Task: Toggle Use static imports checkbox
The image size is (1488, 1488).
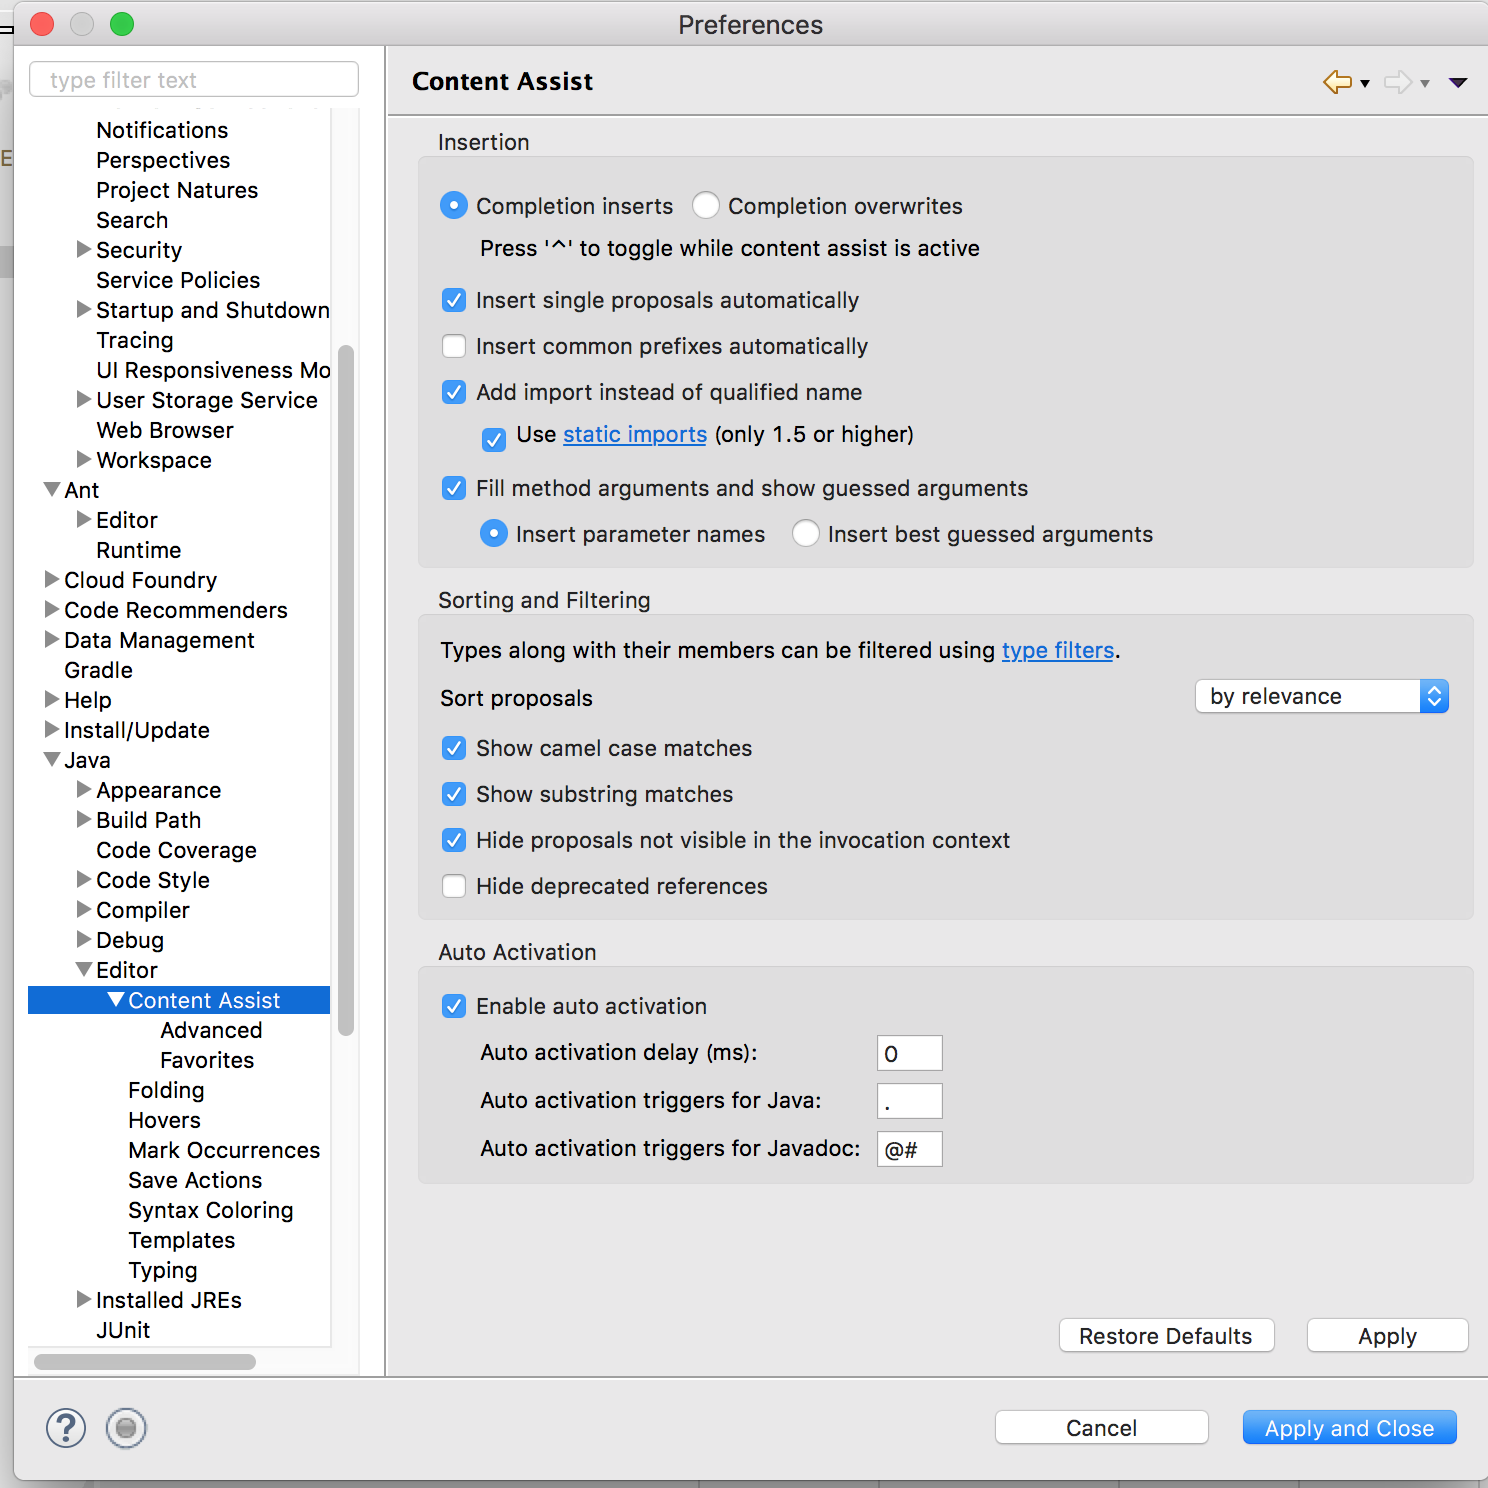Action: pos(494,439)
